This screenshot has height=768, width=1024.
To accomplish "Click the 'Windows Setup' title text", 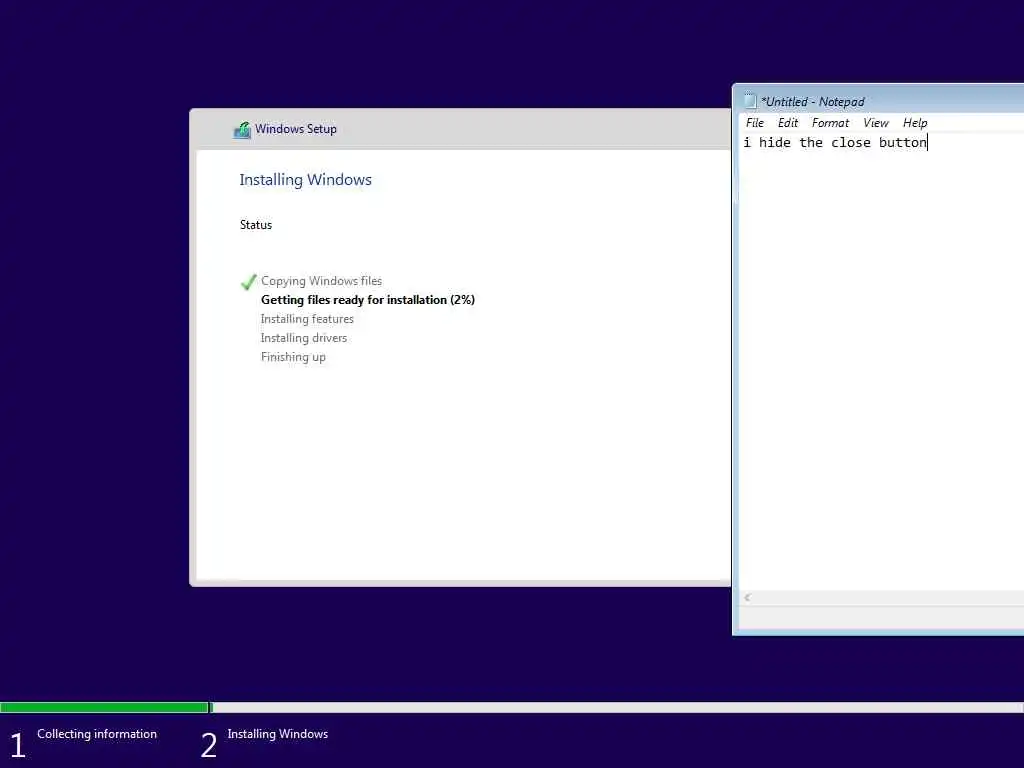I will pos(296,129).
